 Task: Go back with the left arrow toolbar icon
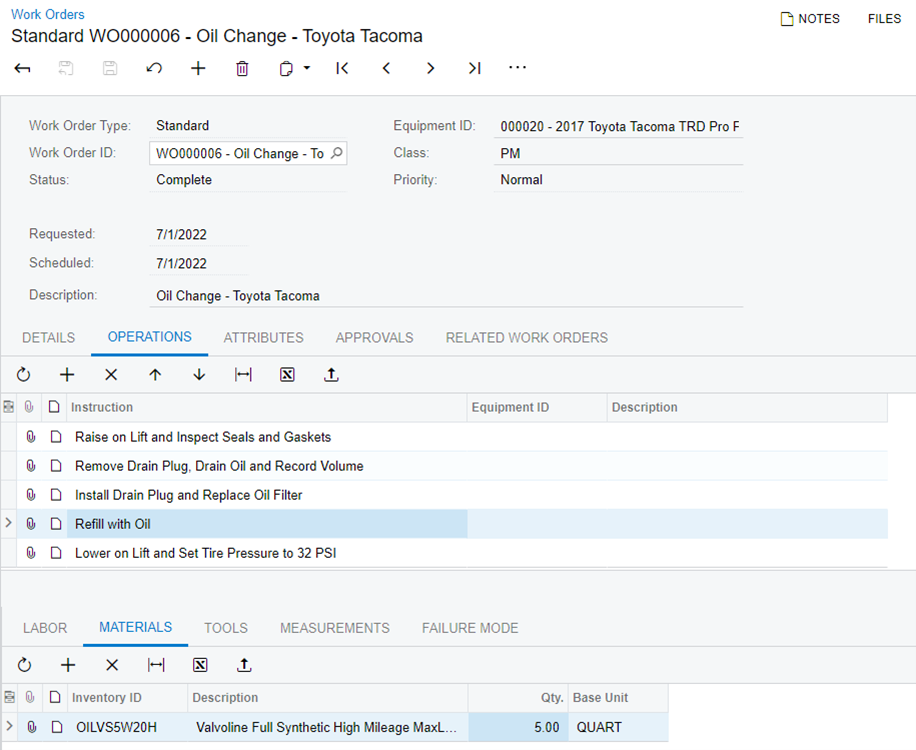click(x=22, y=68)
